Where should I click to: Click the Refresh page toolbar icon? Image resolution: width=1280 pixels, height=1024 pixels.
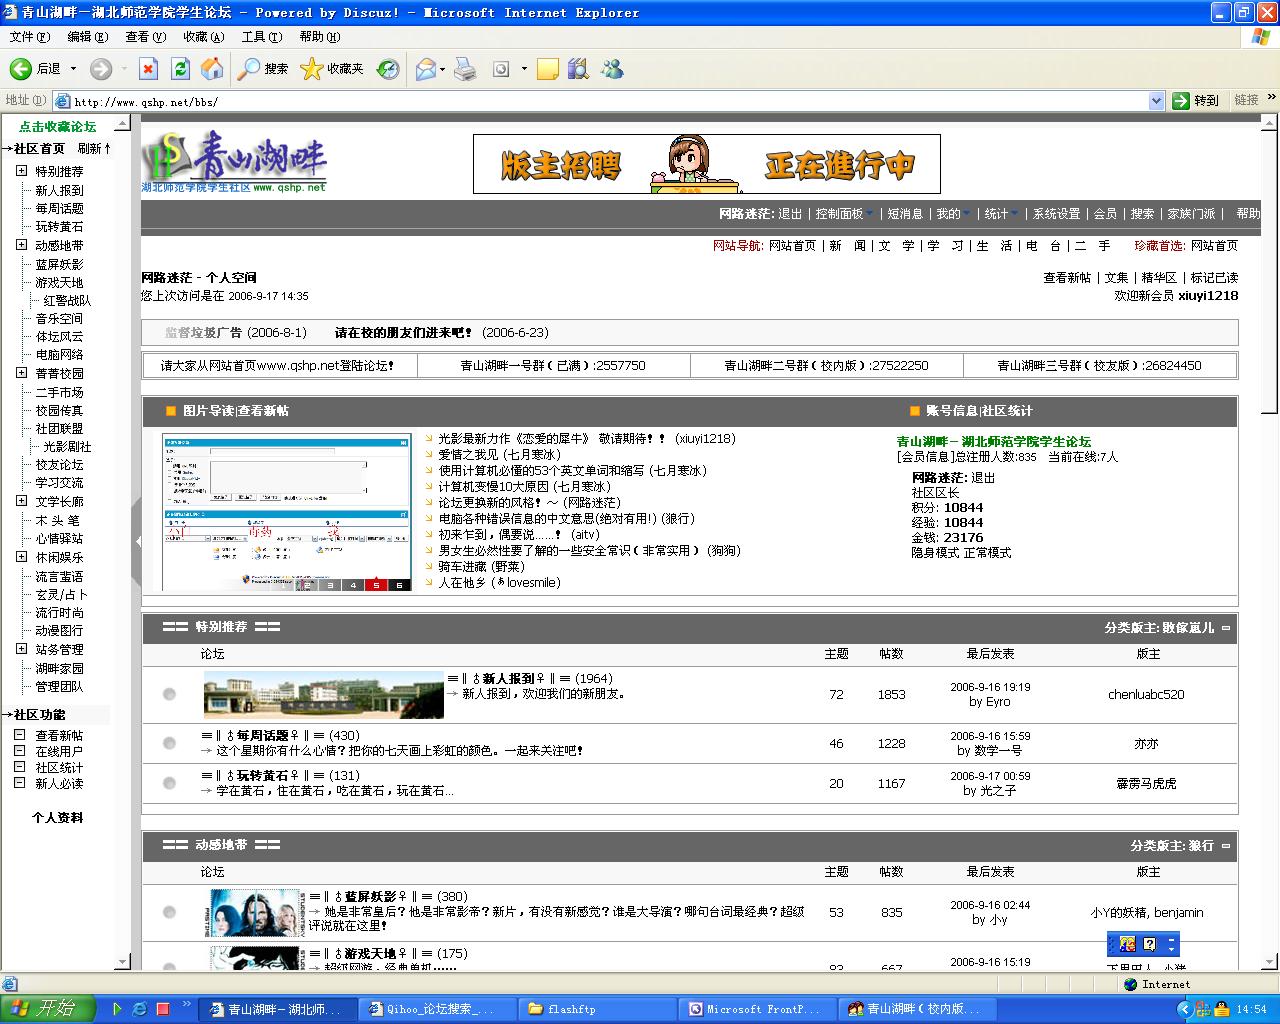coord(180,69)
